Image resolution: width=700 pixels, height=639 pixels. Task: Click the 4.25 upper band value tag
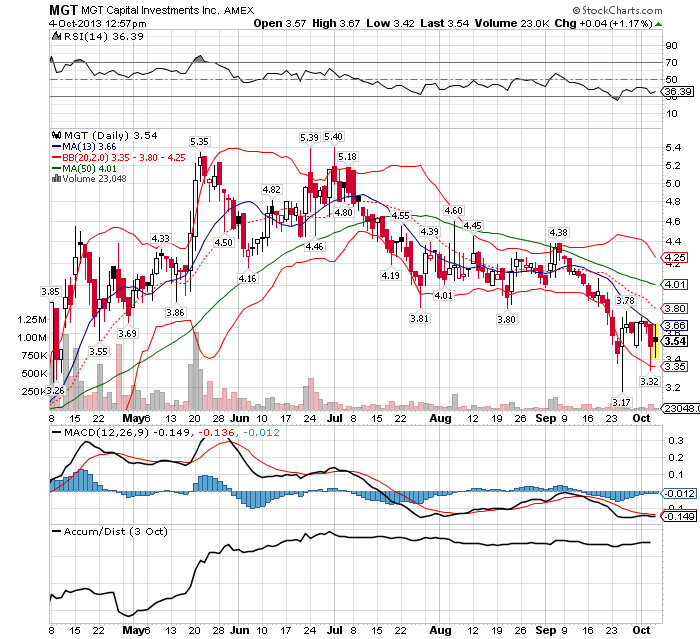(675, 258)
